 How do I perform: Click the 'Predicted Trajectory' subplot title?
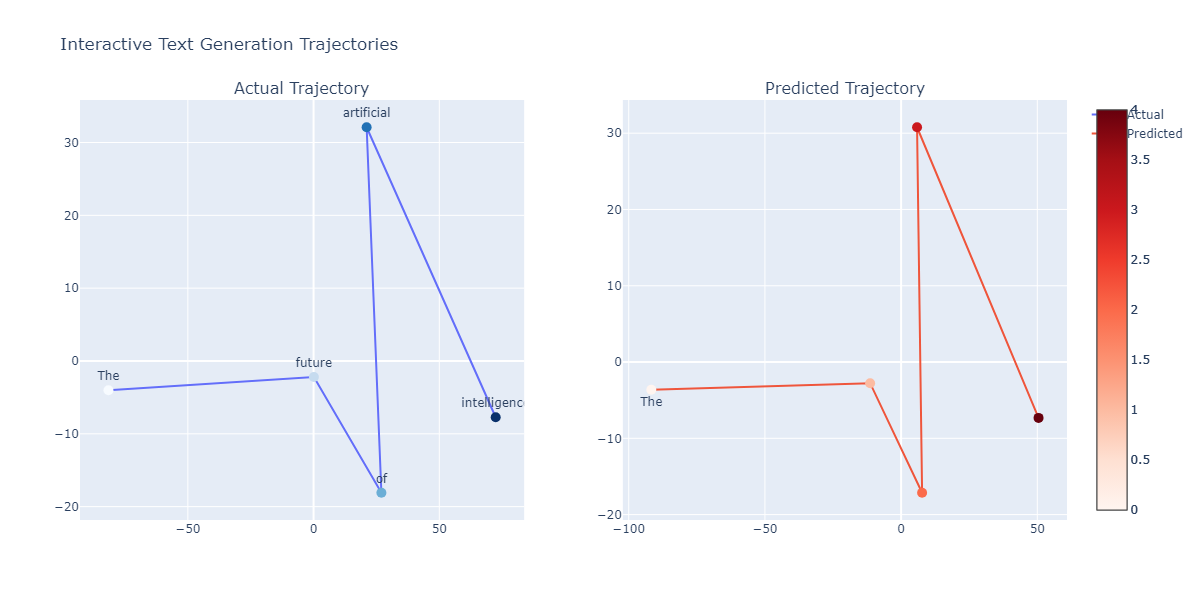844,89
